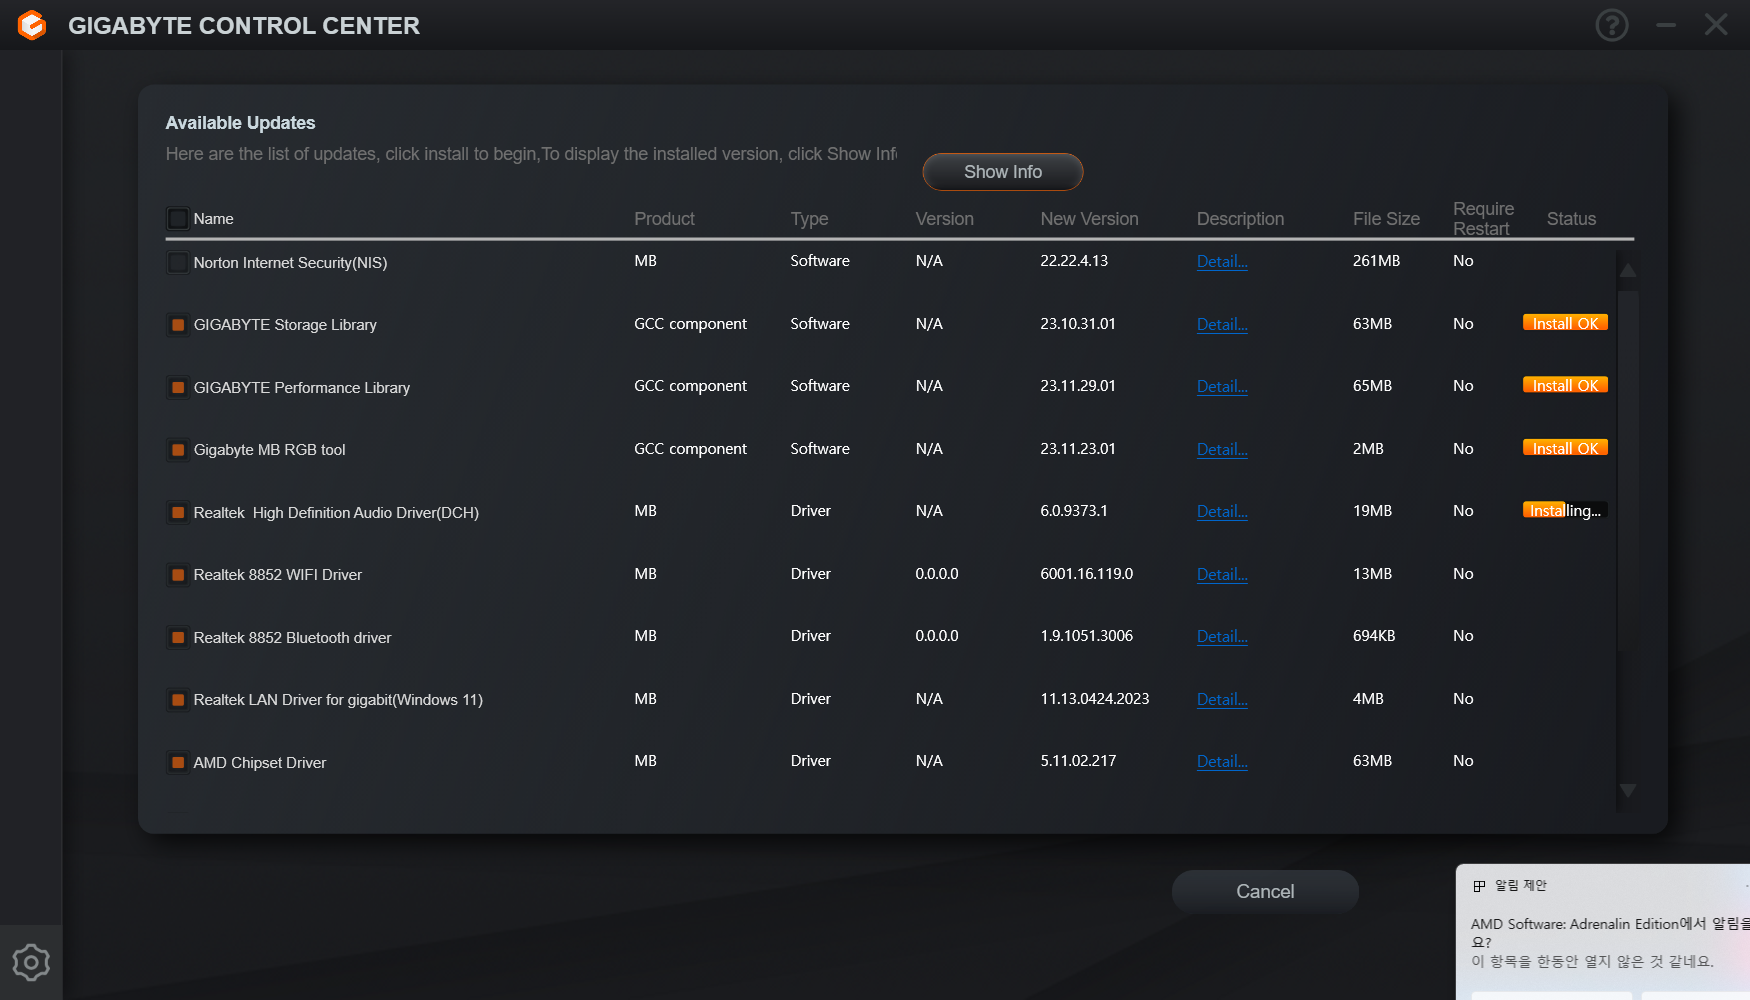Viewport: 1750px width, 1000px height.
Task: Click Install OK status for Gigabyte MB RGB tool
Action: click(1565, 448)
